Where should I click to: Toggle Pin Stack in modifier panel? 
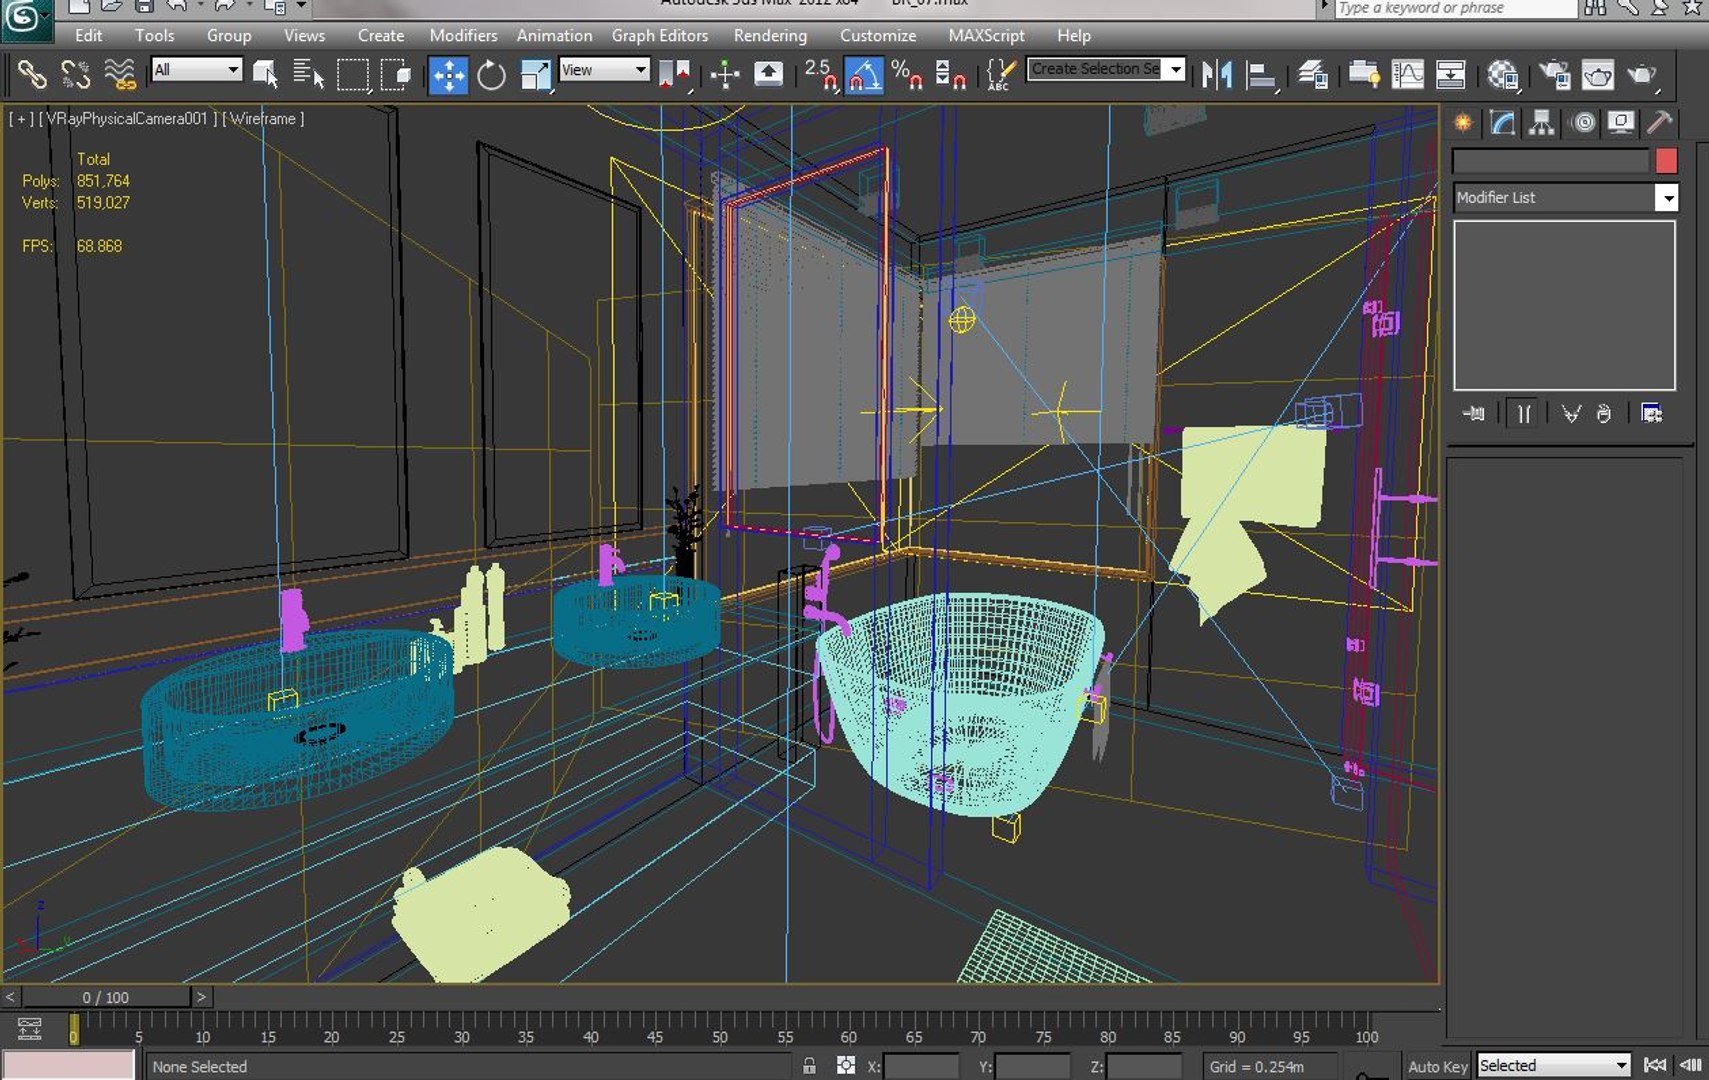(x=1473, y=413)
